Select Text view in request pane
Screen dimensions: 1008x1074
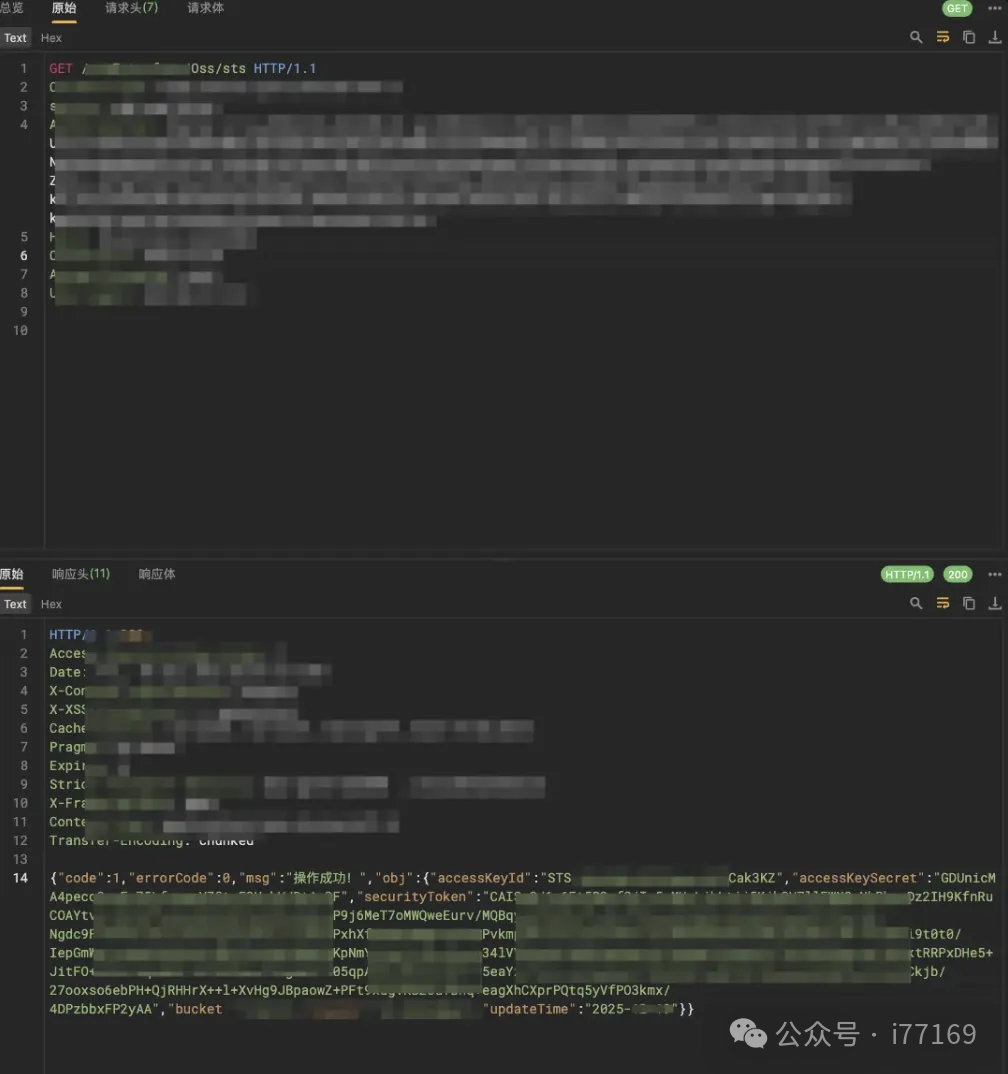pyautogui.click(x=15, y=38)
